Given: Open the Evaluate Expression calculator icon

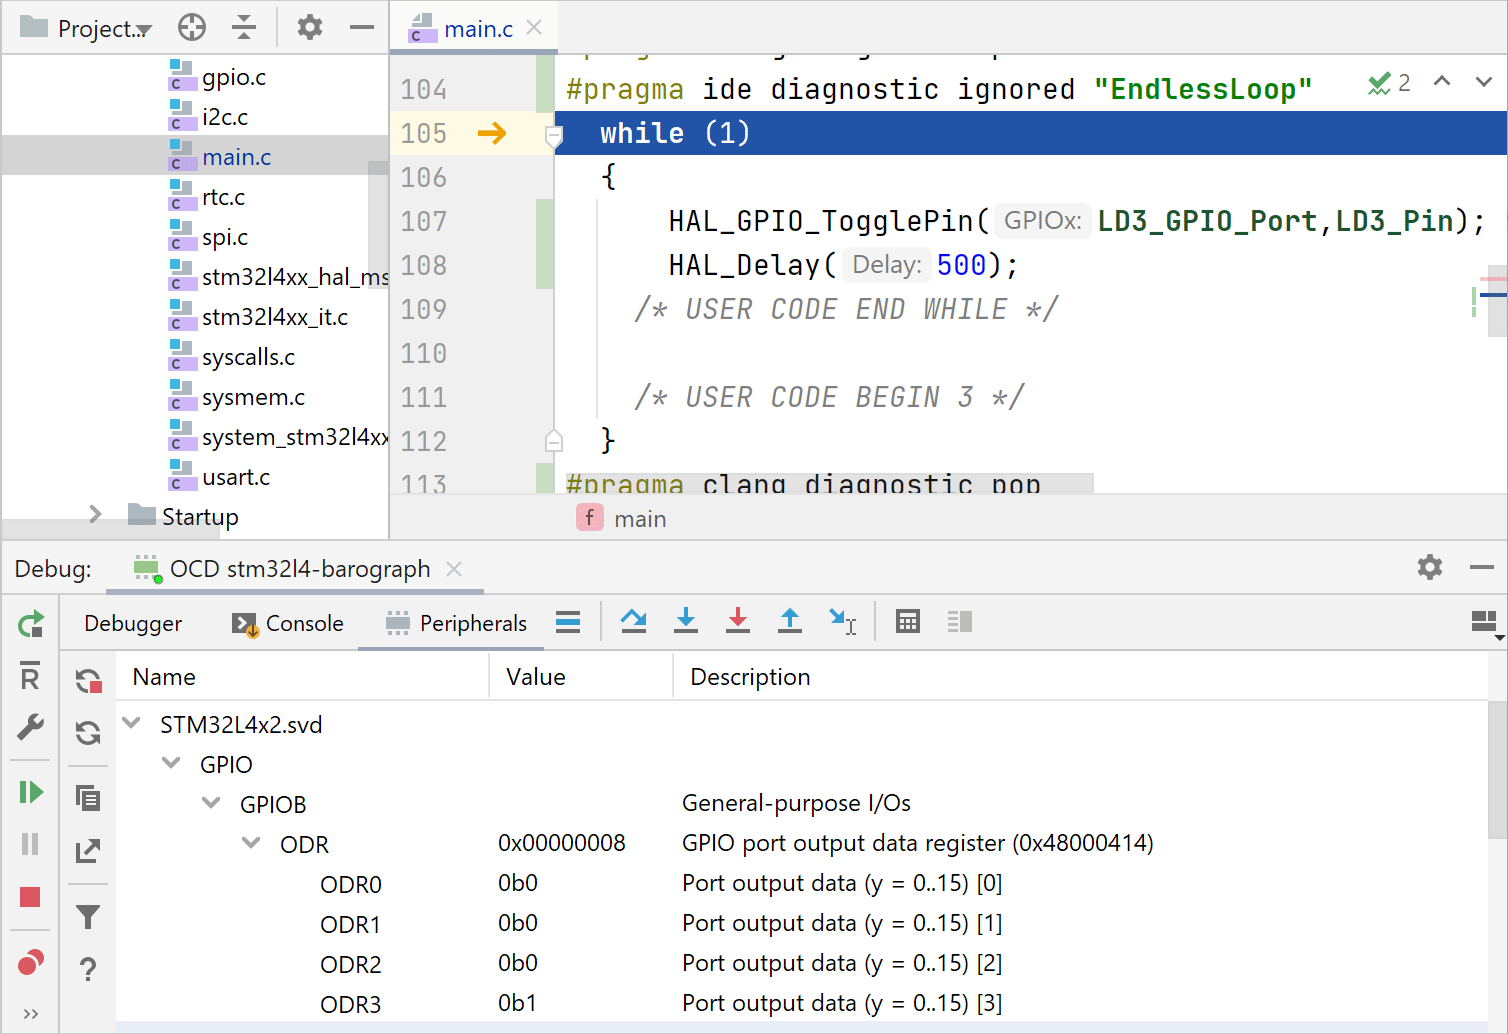Looking at the screenshot, I should (x=907, y=621).
